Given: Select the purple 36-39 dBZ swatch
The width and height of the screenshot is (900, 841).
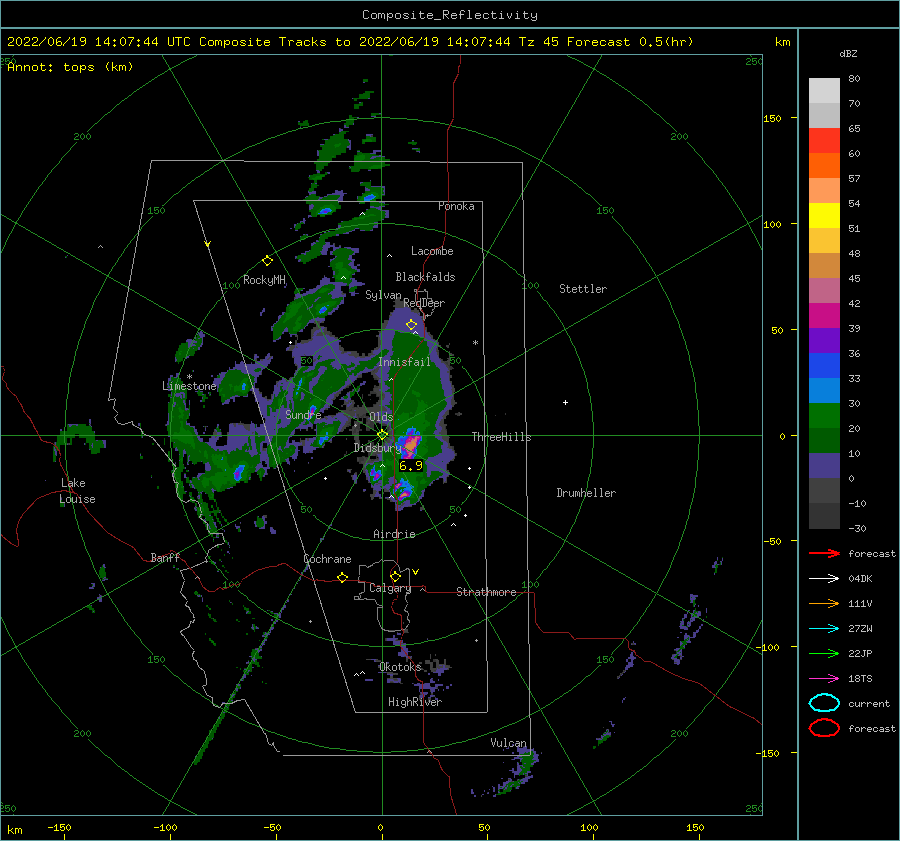Looking at the screenshot, I should (824, 341).
